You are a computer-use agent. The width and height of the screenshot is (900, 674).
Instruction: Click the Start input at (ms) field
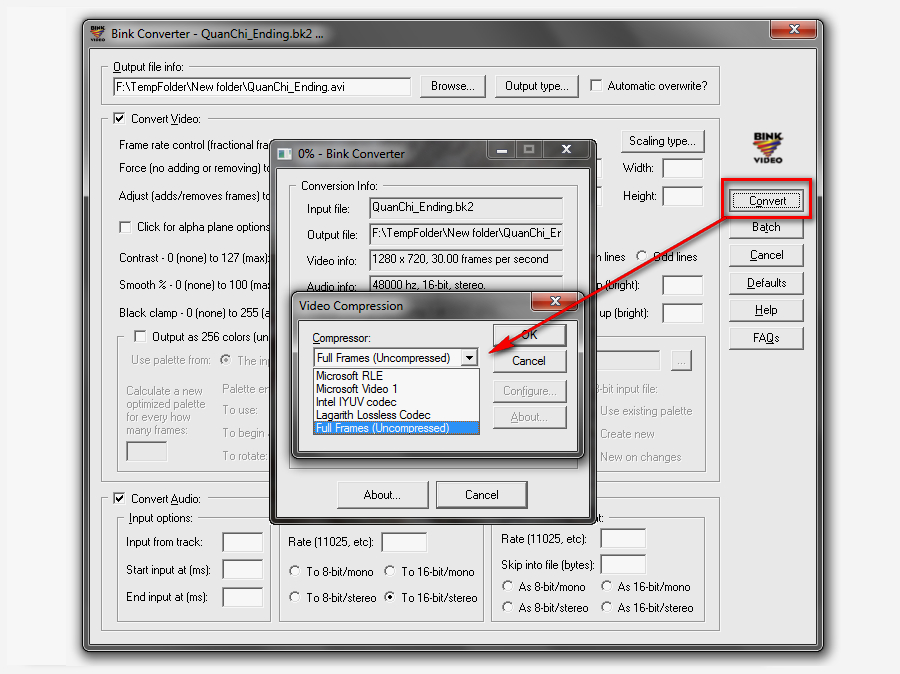coord(243,570)
